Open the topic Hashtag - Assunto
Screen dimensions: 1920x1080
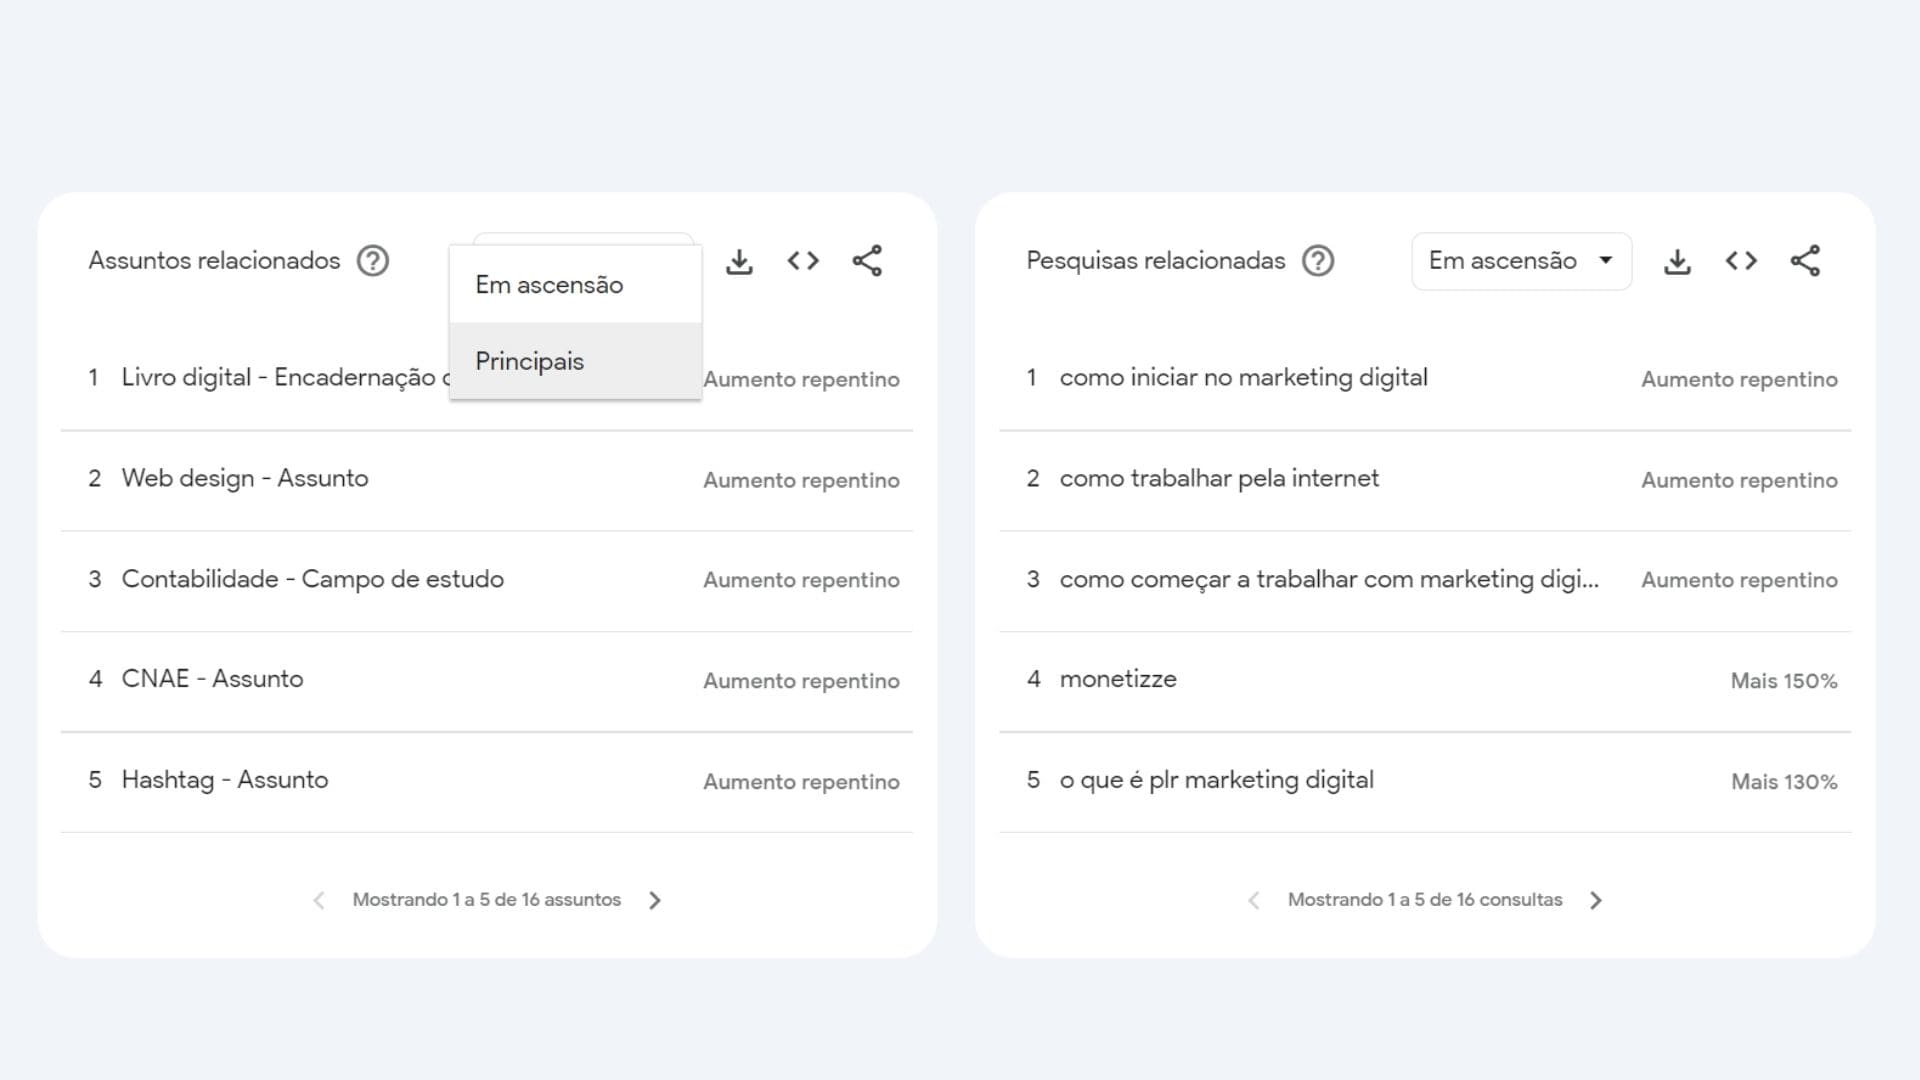225,779
